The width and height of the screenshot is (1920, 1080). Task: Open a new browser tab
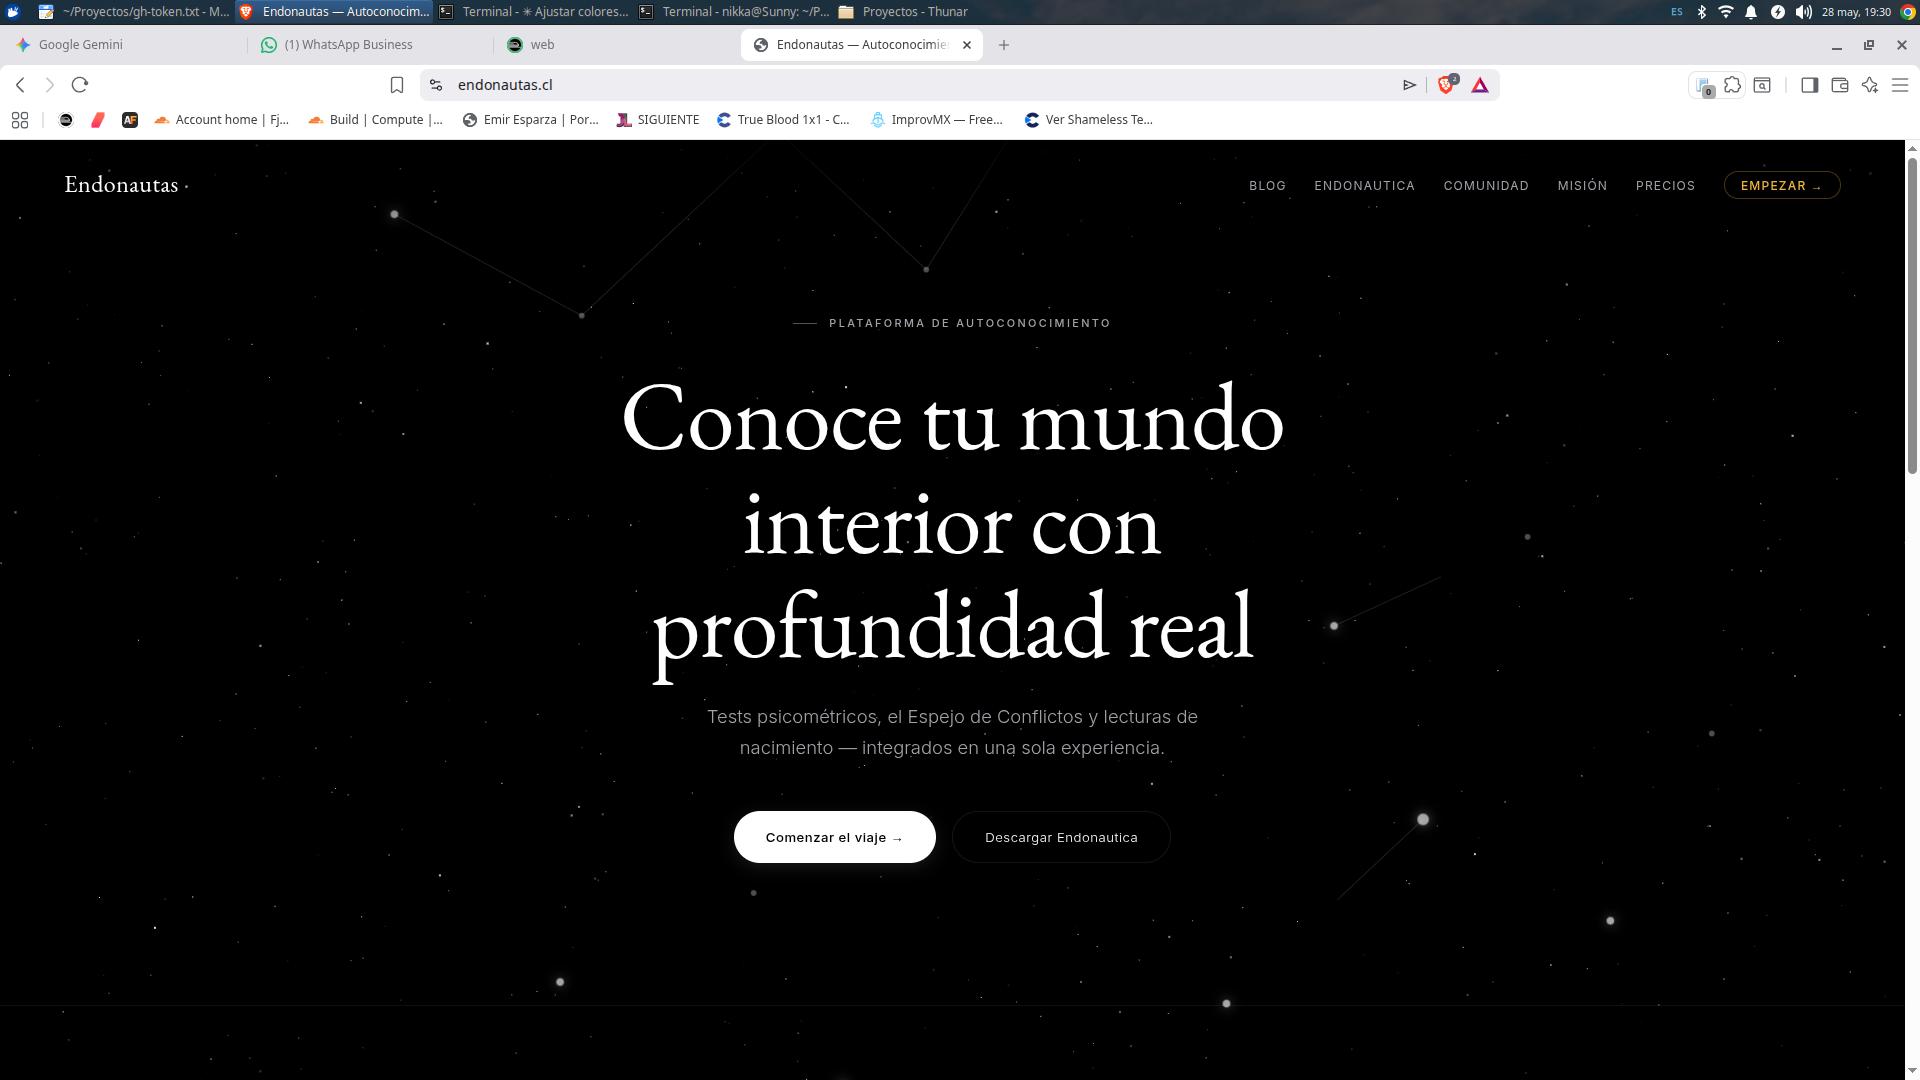(x=1004, y=45)
